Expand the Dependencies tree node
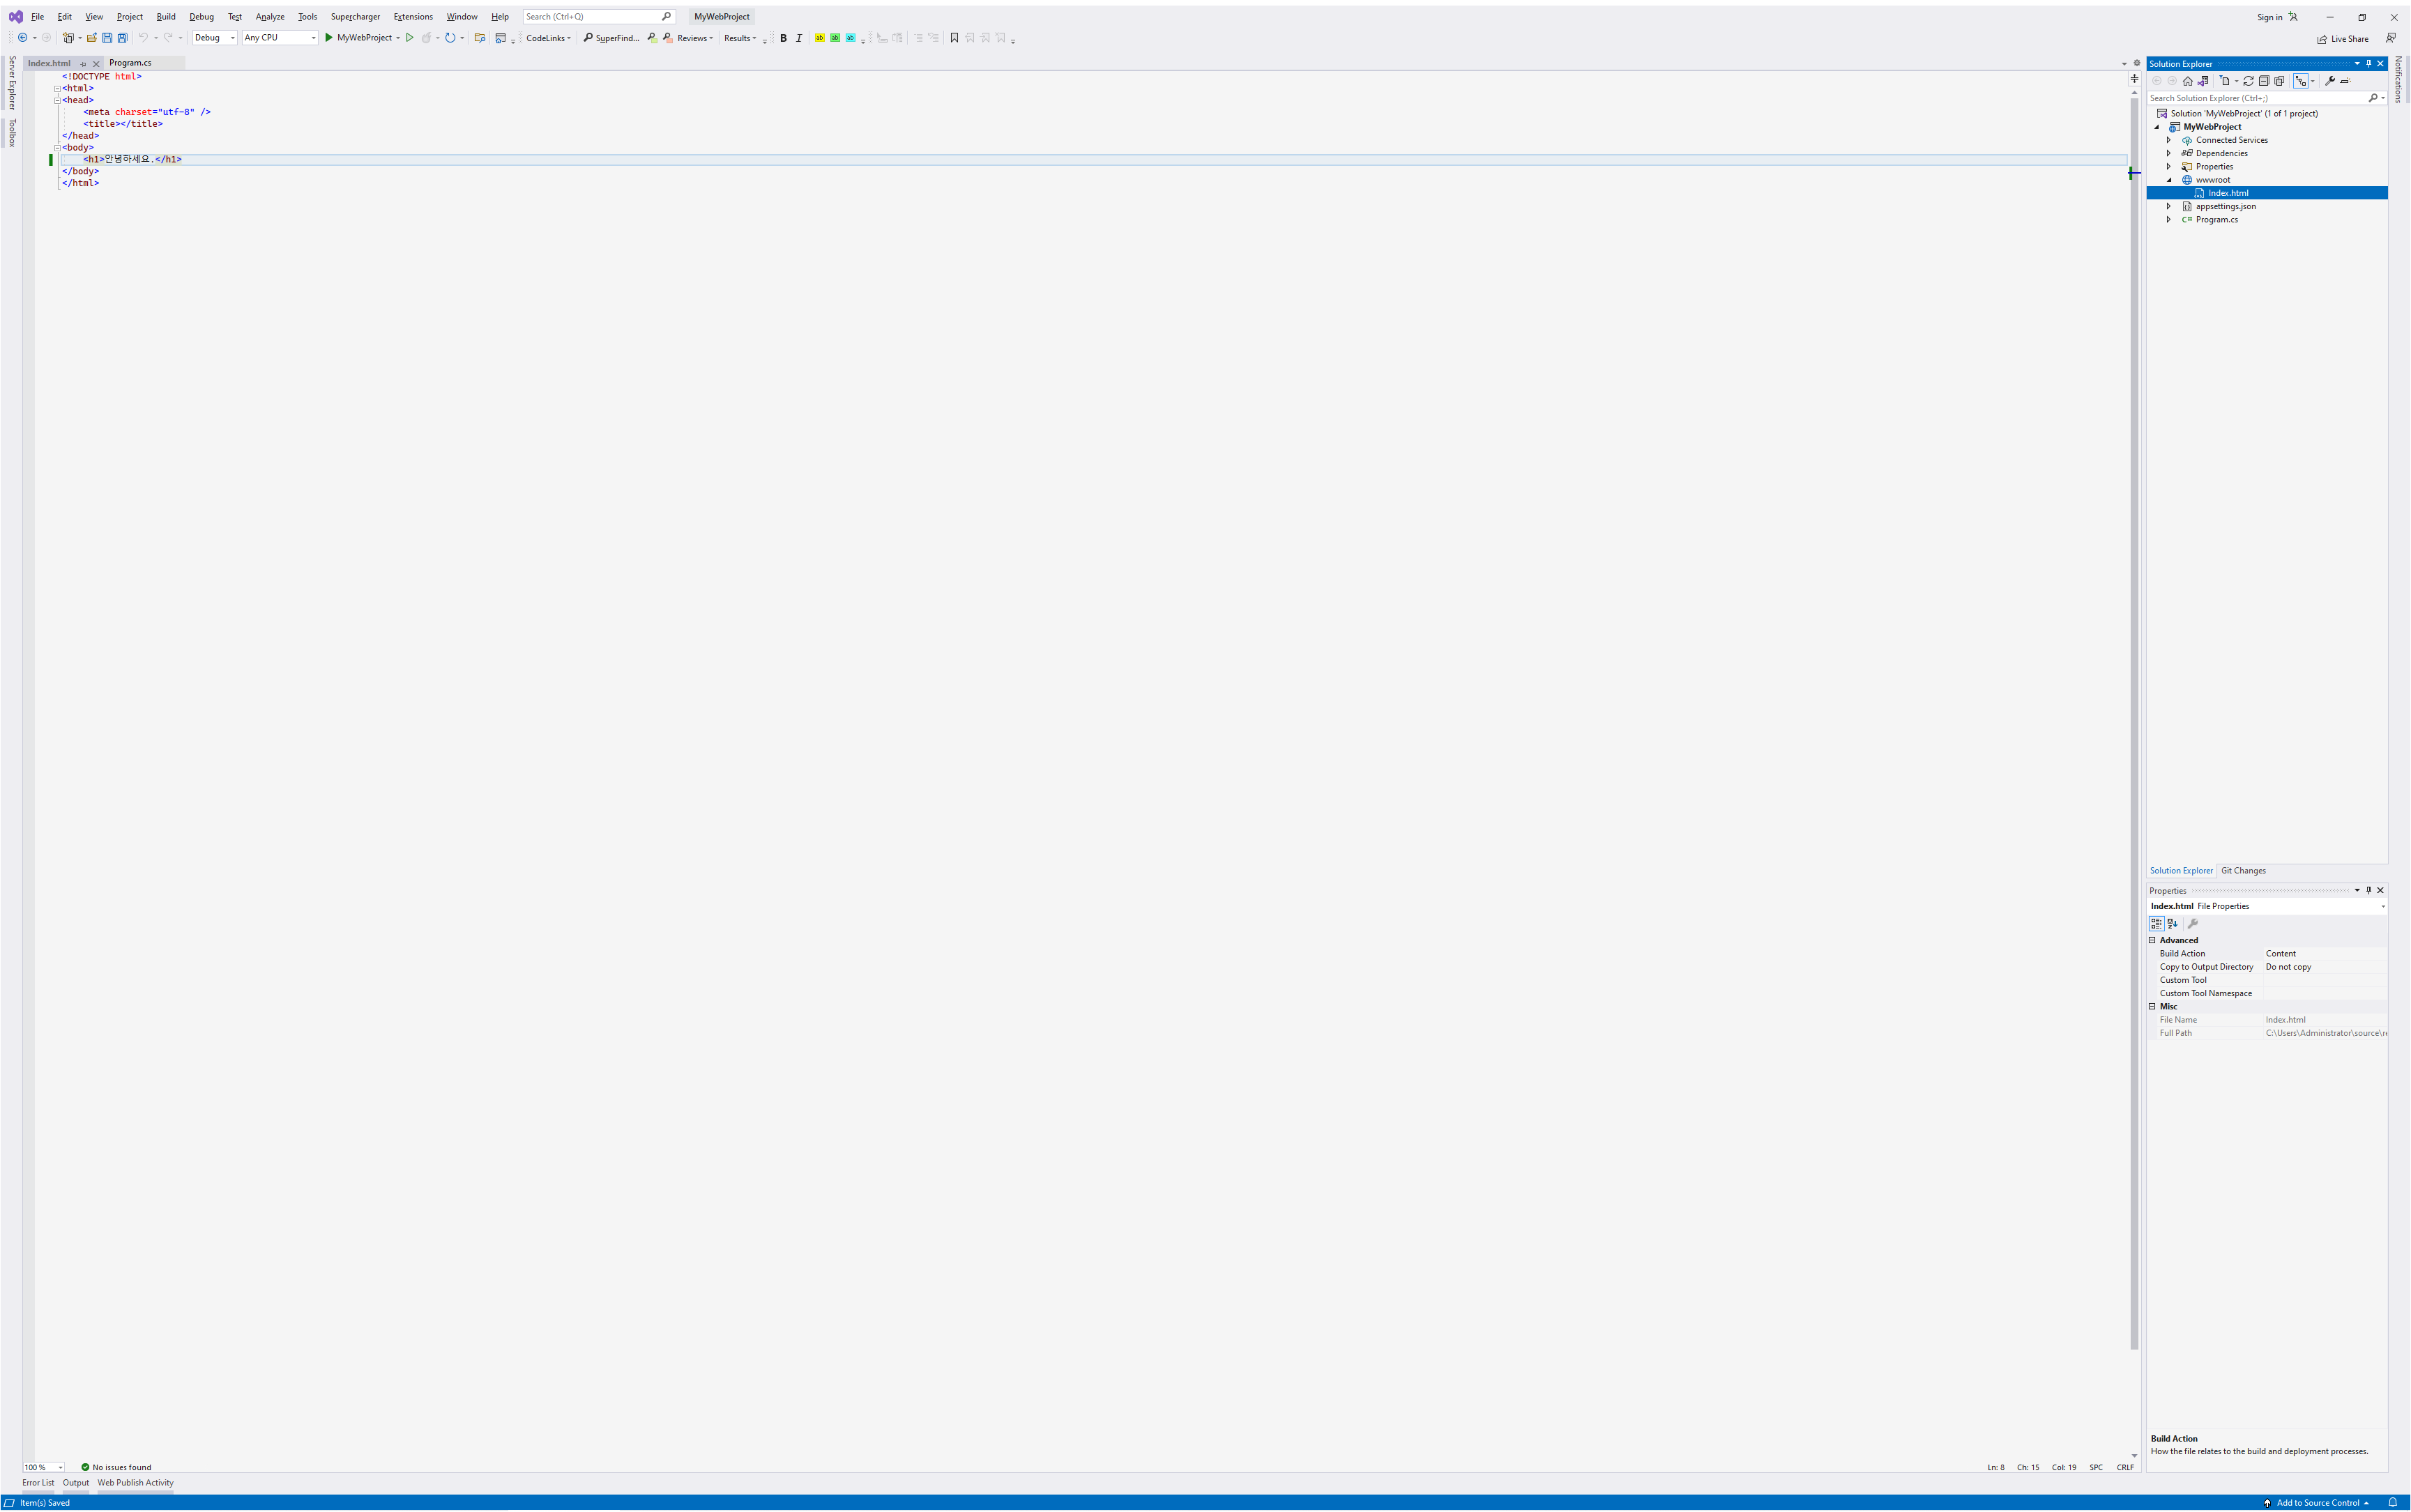The image size is (2411, 1512). (x=2169, y=153)
